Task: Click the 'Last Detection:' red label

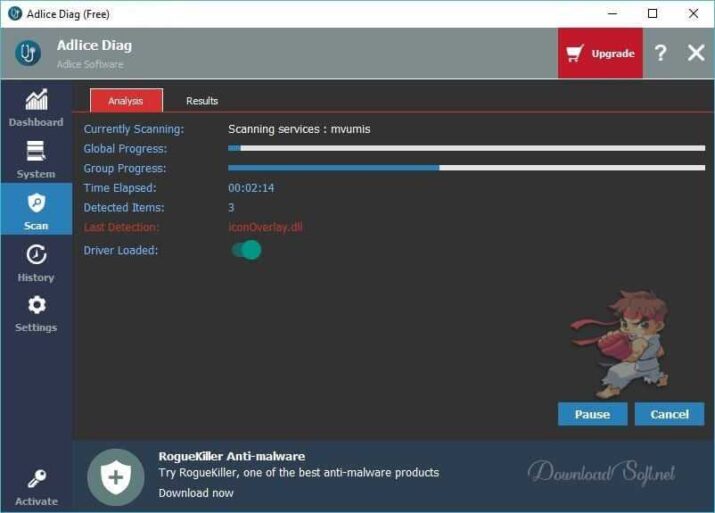Action: pyautogui.click(x=121, y=227)
